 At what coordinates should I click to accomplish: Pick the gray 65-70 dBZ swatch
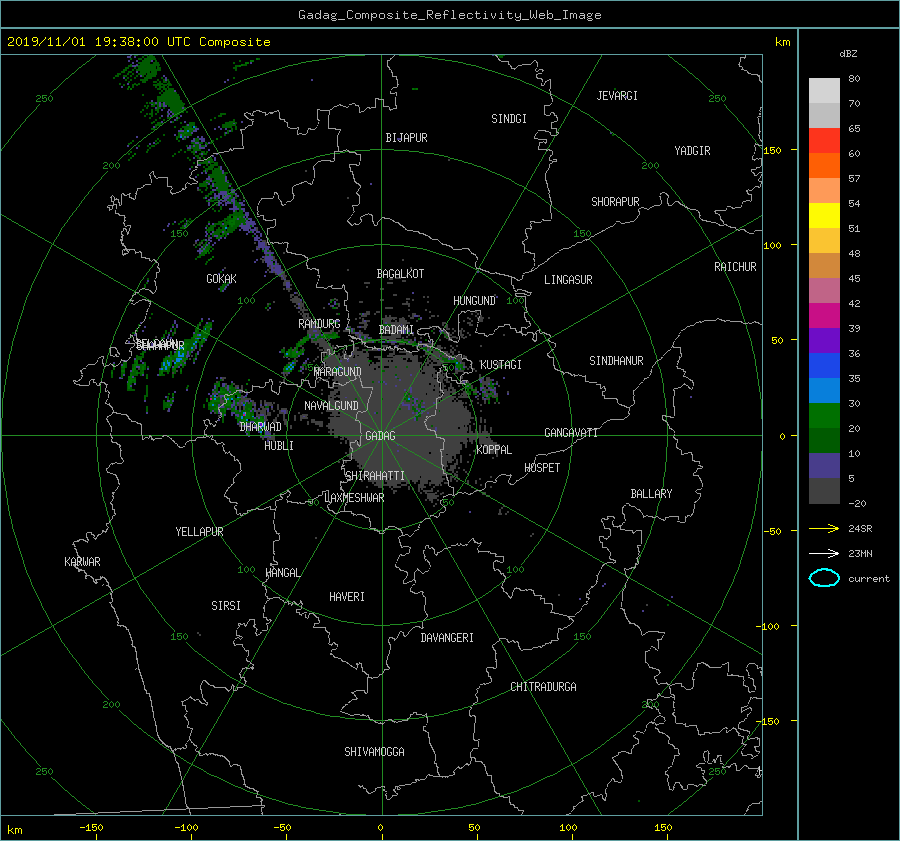click(824, 116)
